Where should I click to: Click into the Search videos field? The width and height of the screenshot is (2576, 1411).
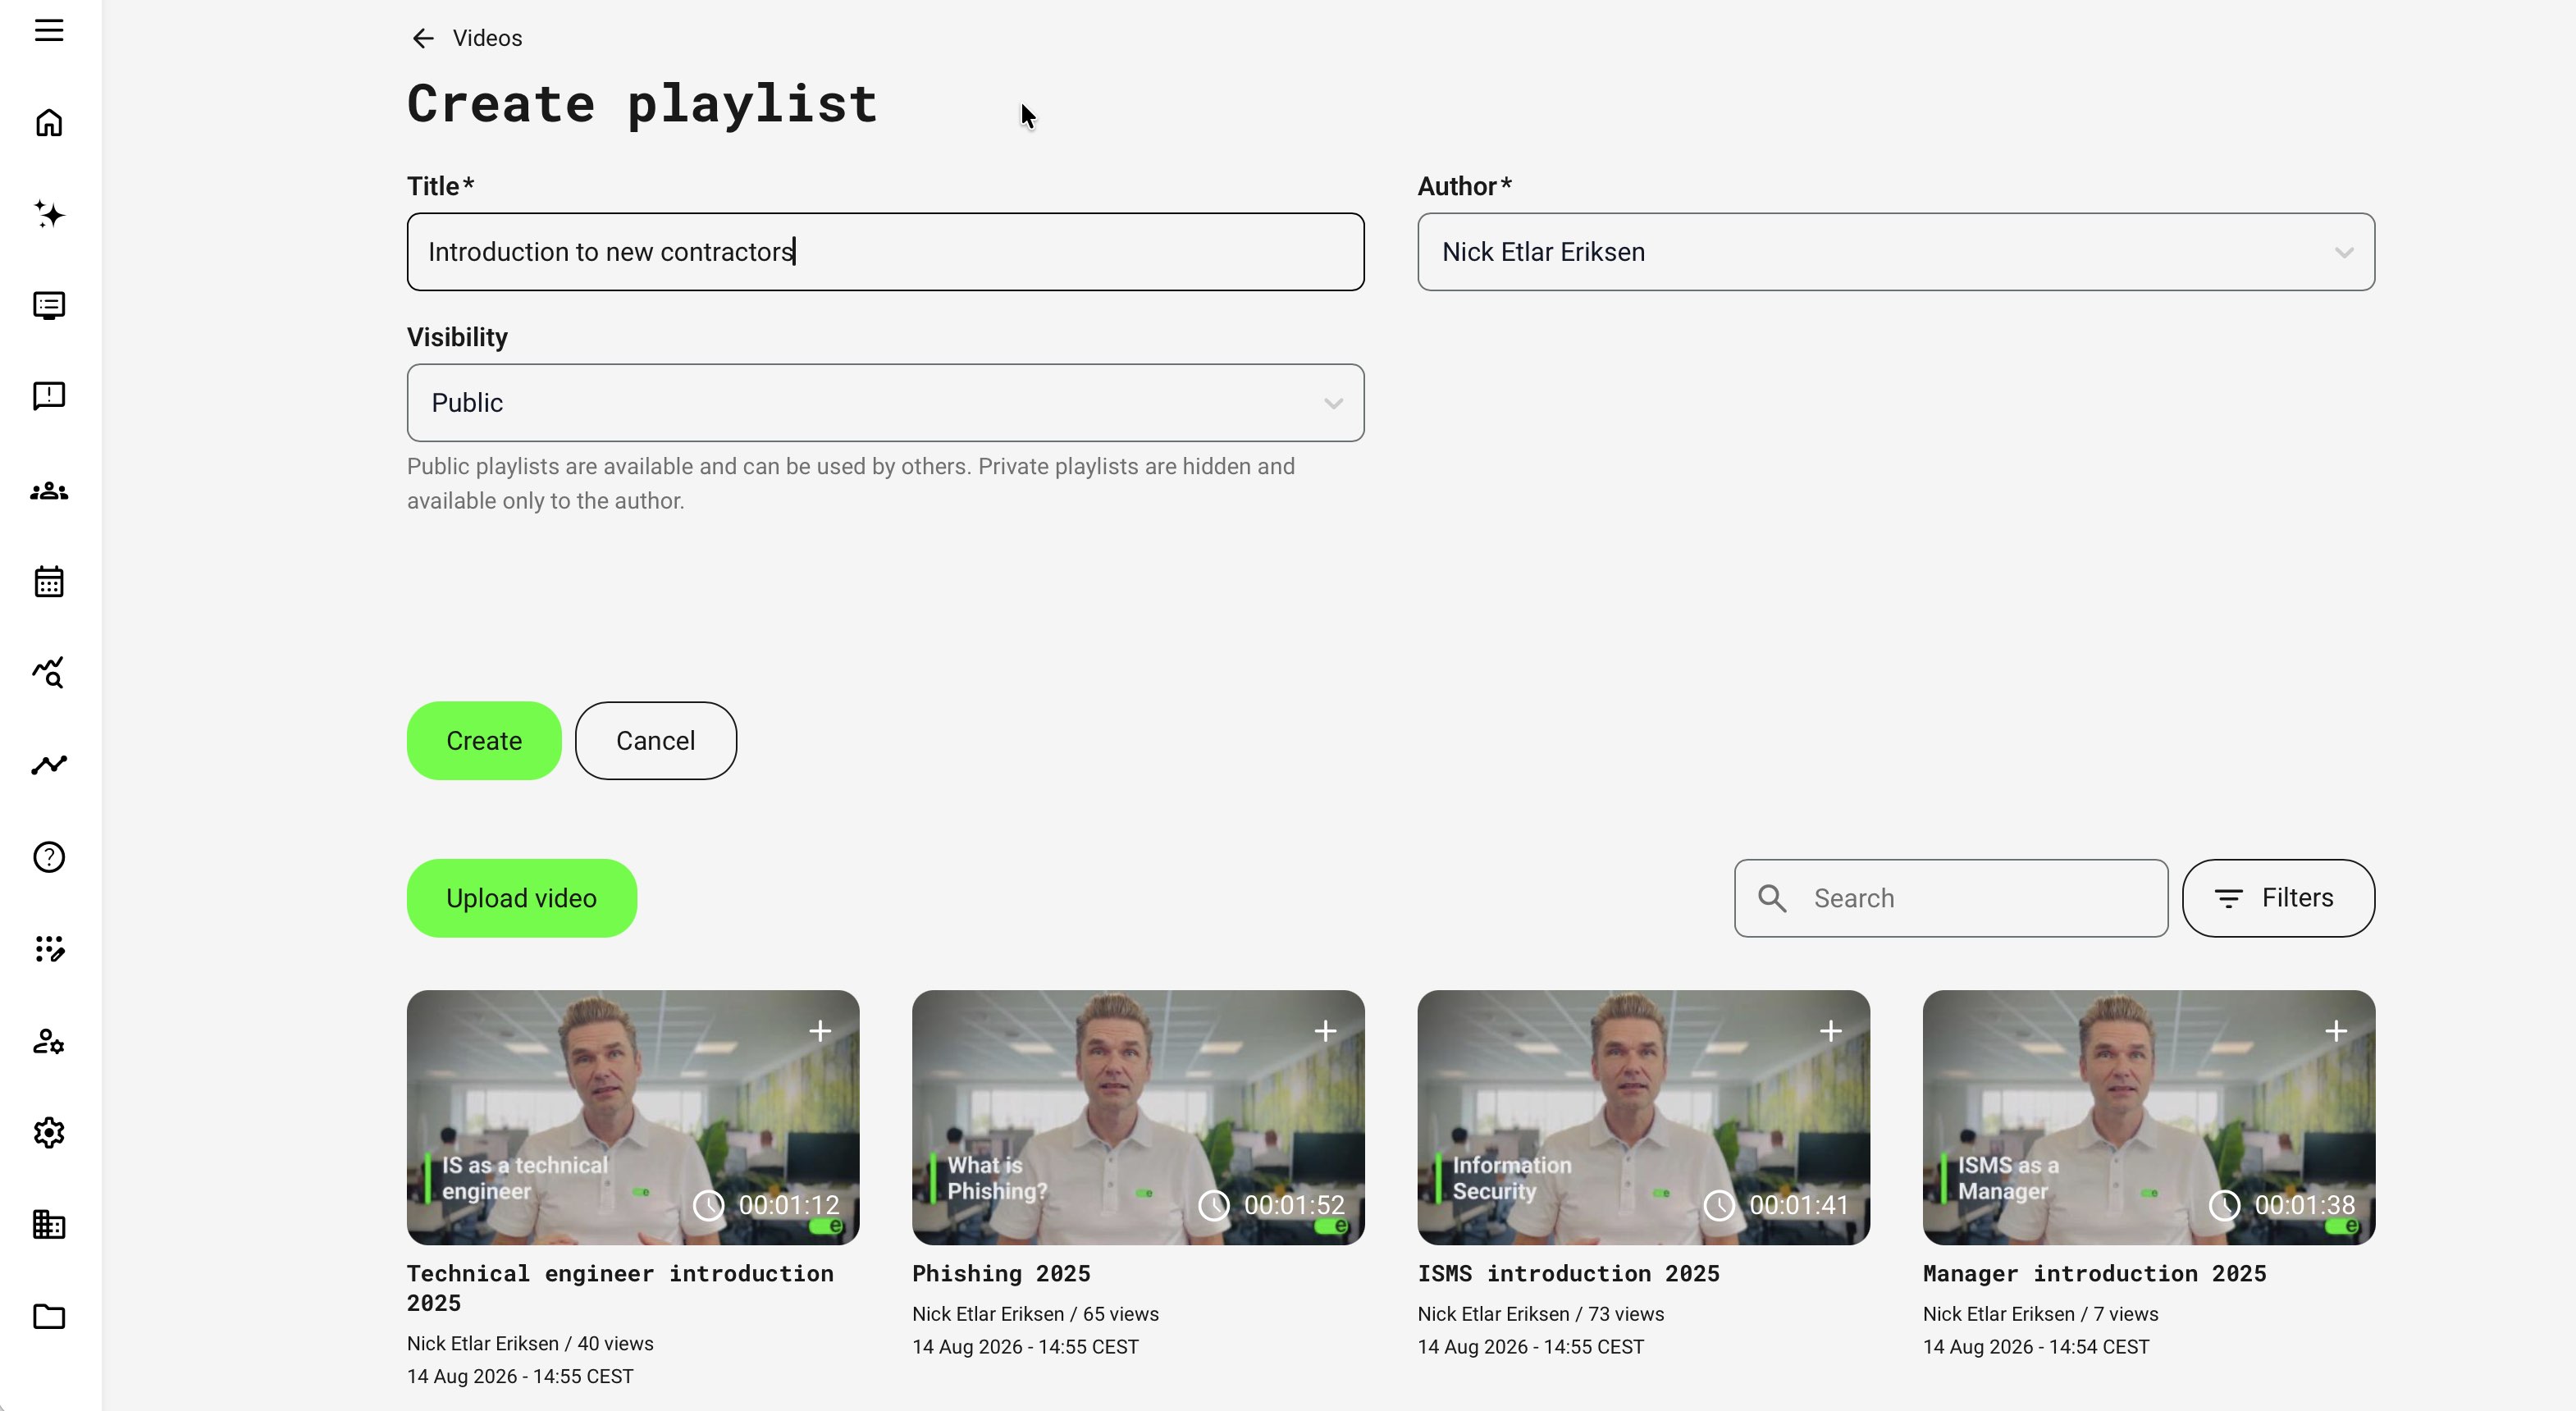[x=1951, y=898]
